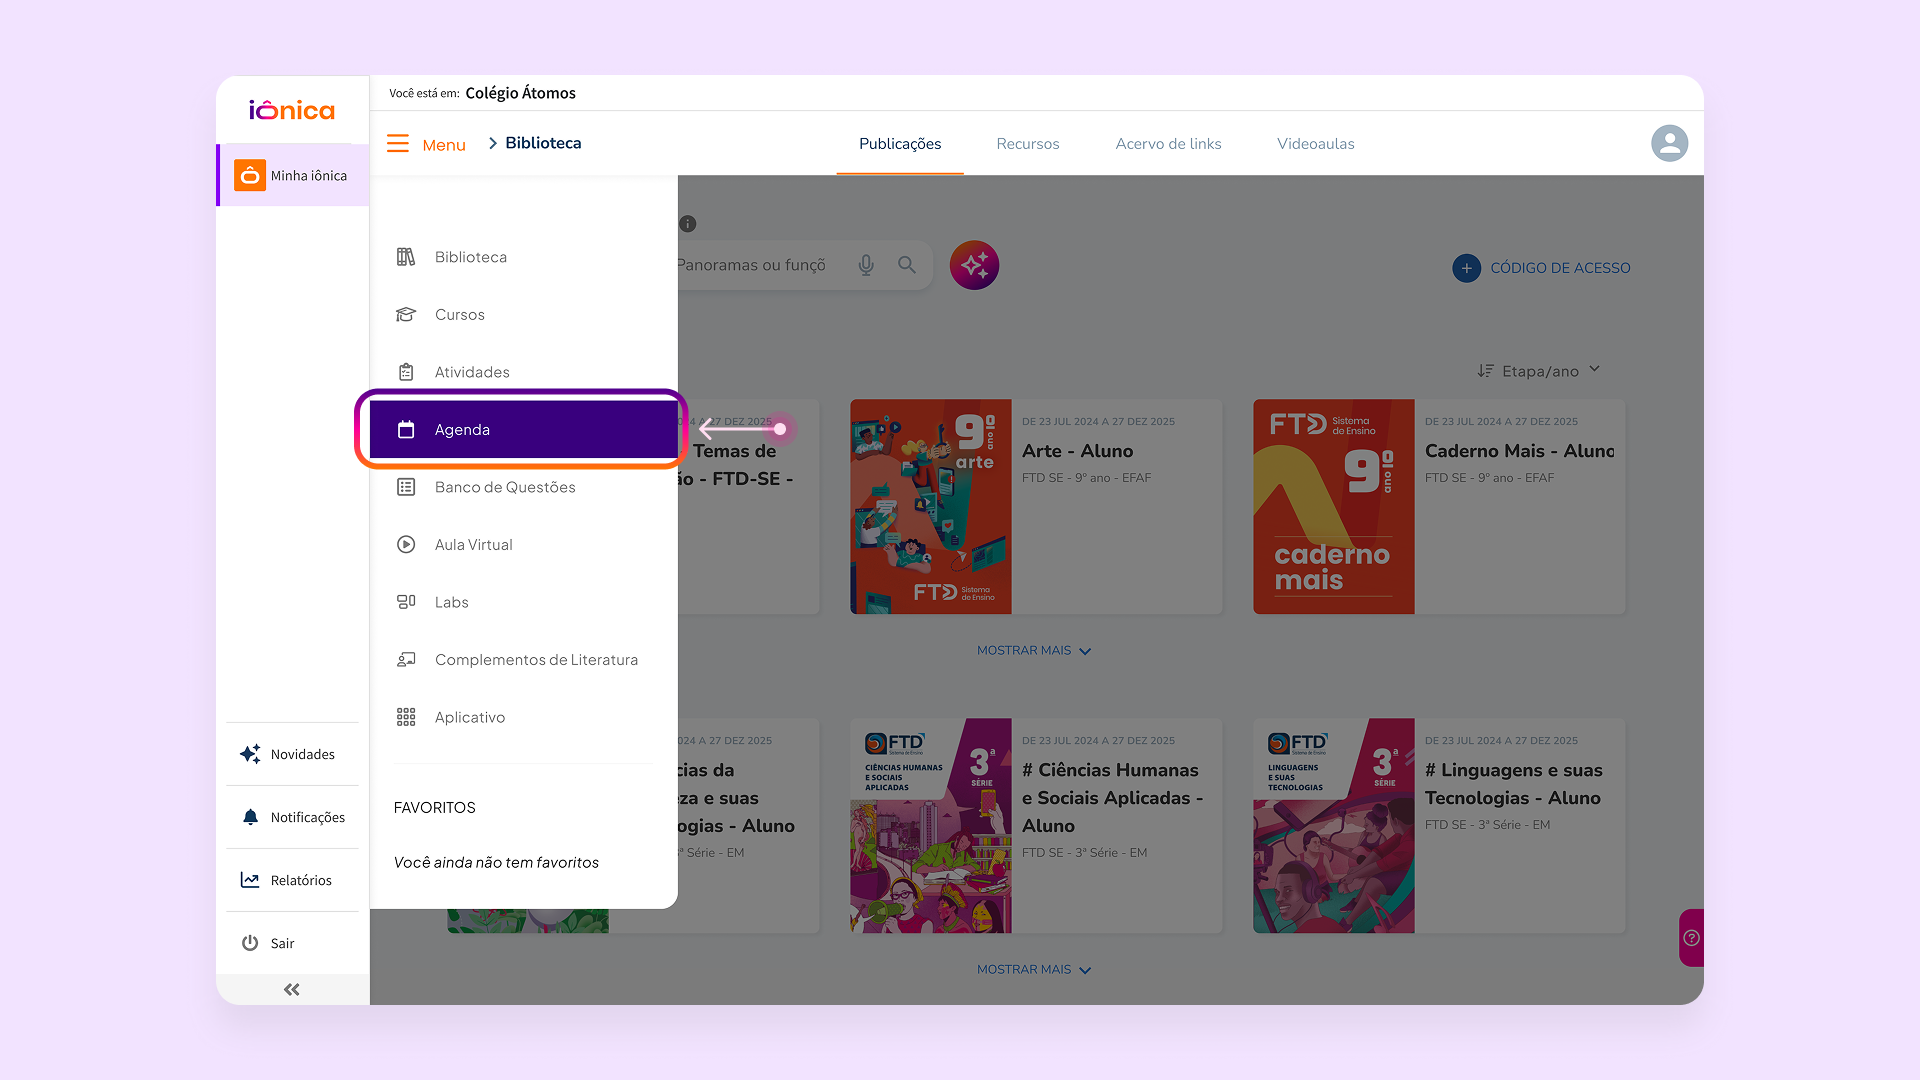Expand the lower MOSTRAR MAIS under 3ª Série
Viewport: 1920px width, 1080px height.
[1034, 970]
